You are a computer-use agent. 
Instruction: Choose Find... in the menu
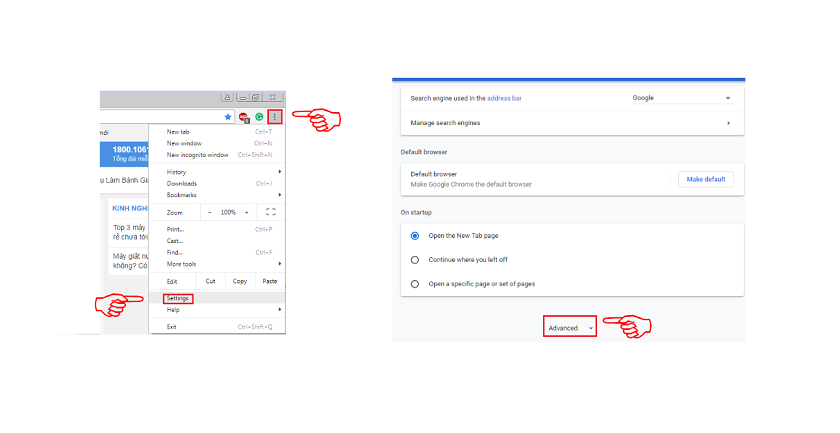[x=217, y=252]
